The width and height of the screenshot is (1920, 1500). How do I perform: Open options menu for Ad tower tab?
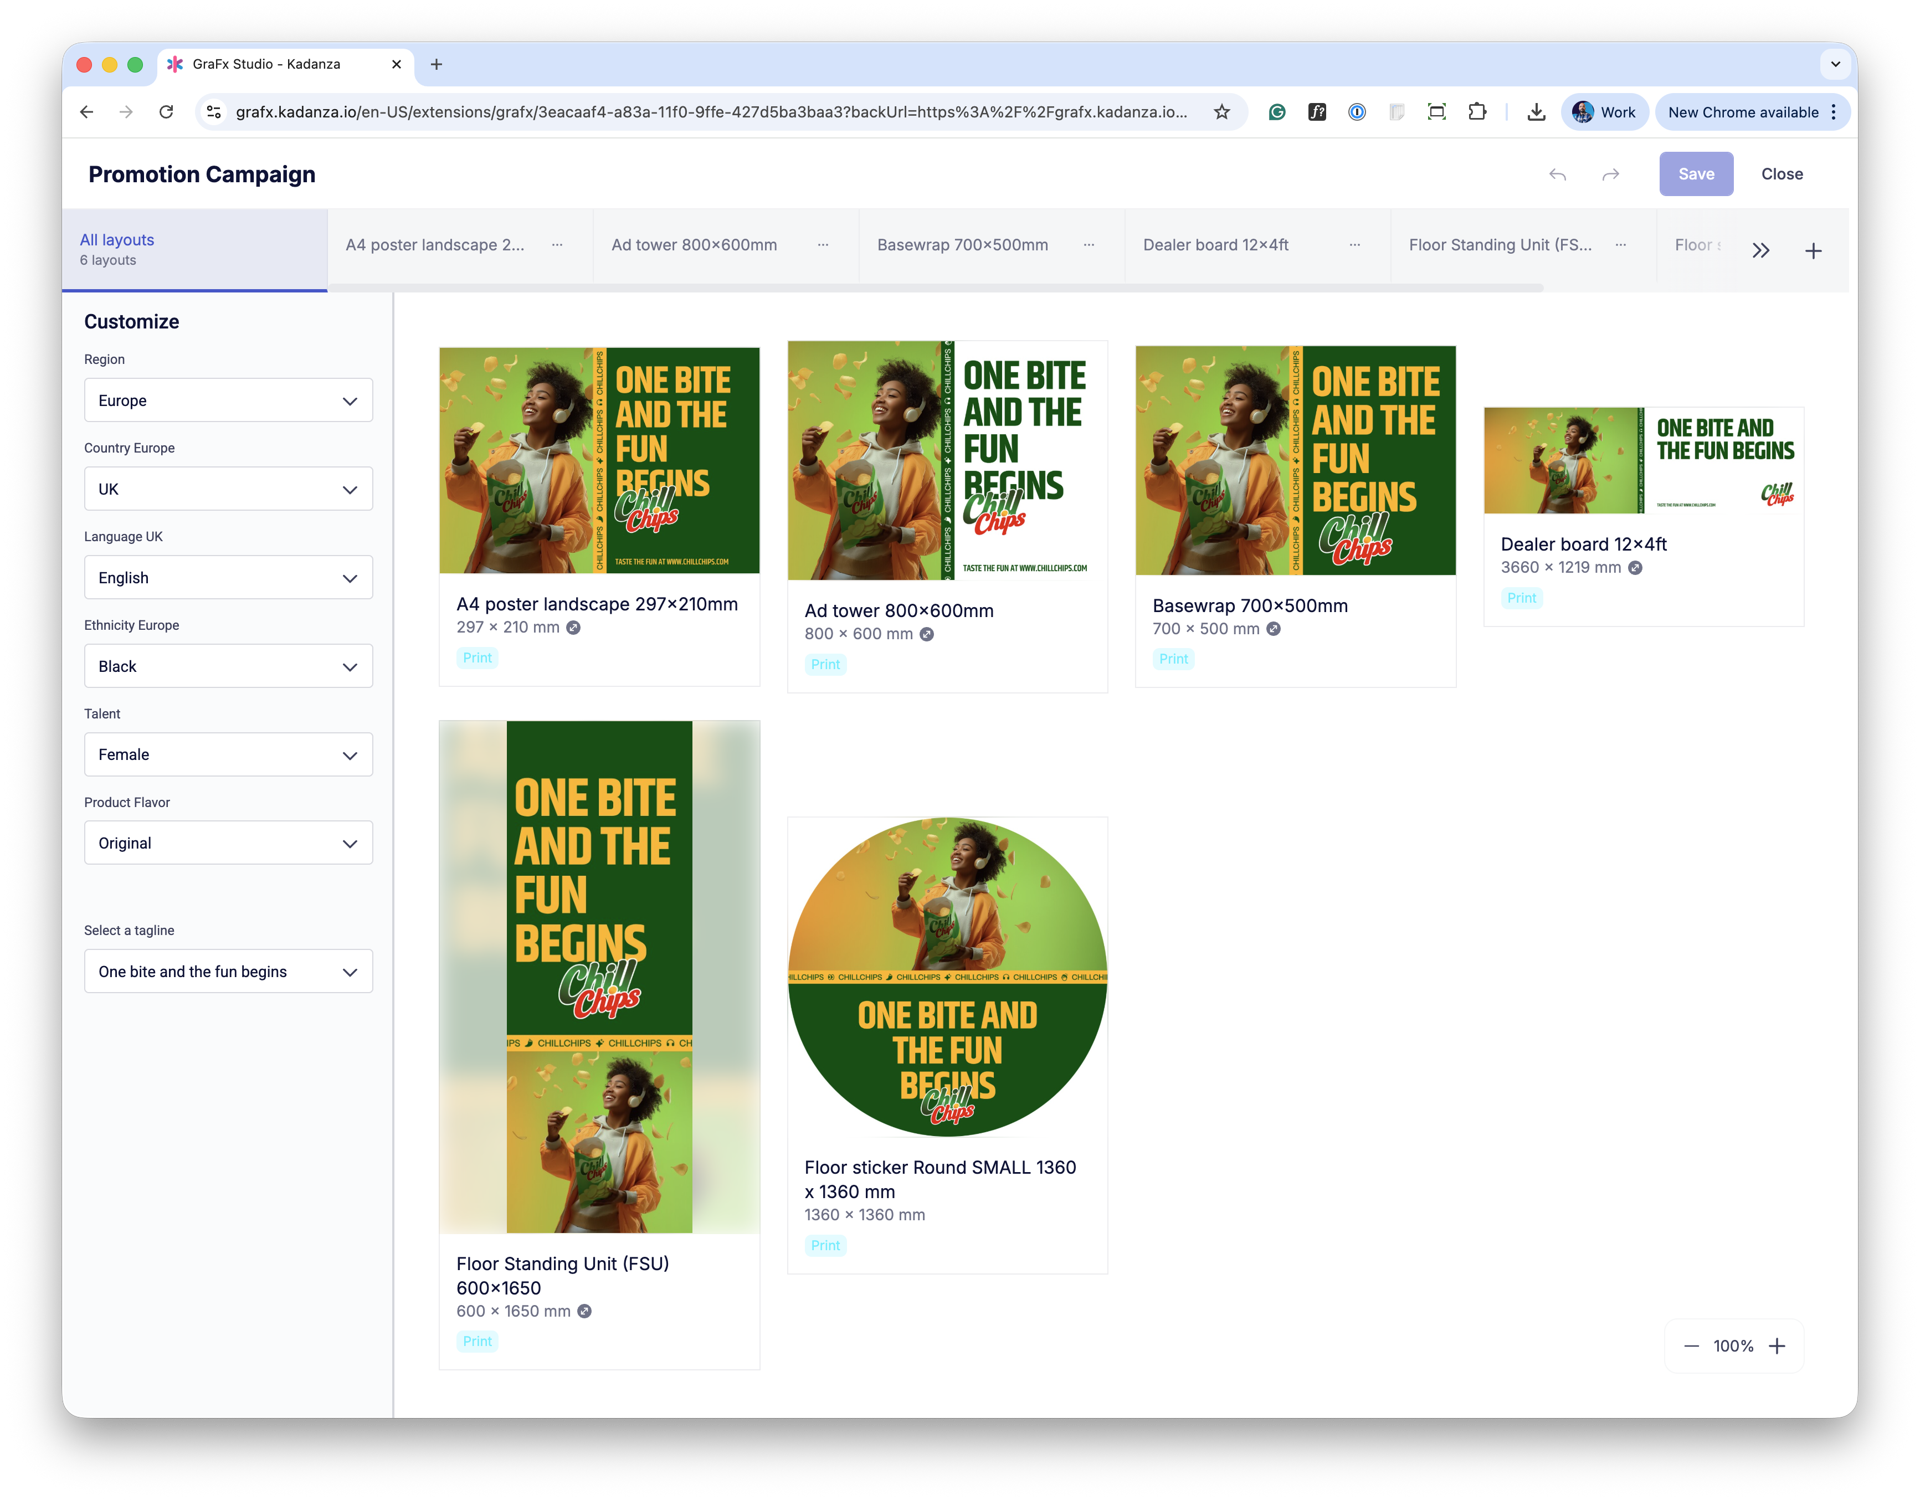(x=823, y=245)
